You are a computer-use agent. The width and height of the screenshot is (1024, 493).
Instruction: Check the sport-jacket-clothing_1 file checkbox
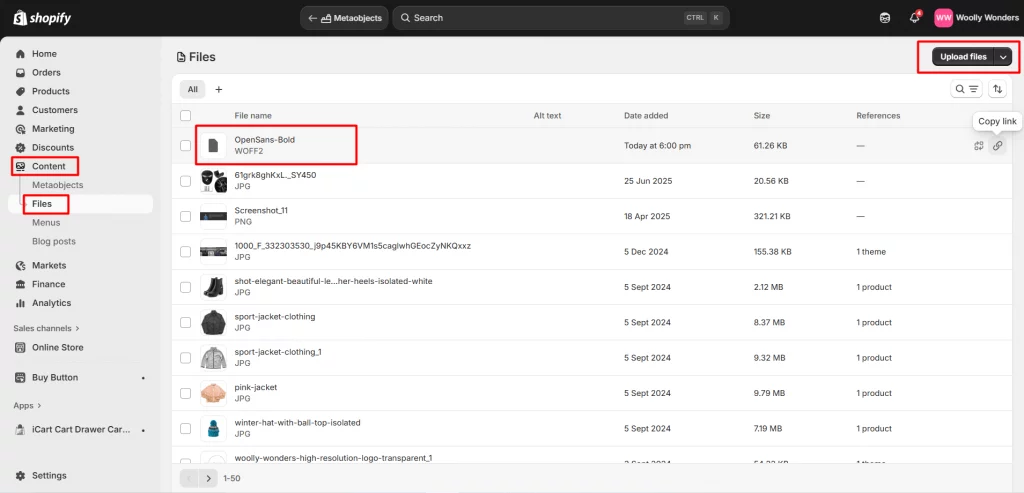(x=185, y=358)
